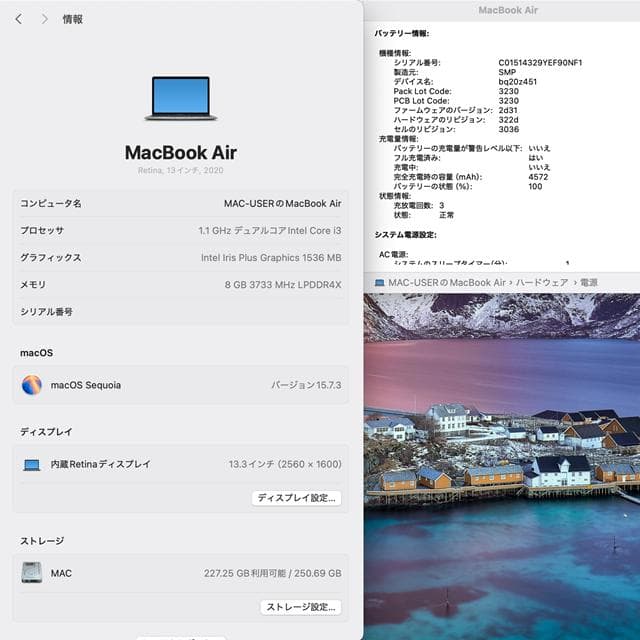Image resolution: width=640 pixels, height=640 pixels.
Task: Click the MacBook Air laptop illustration
Action: coord(181,98)
